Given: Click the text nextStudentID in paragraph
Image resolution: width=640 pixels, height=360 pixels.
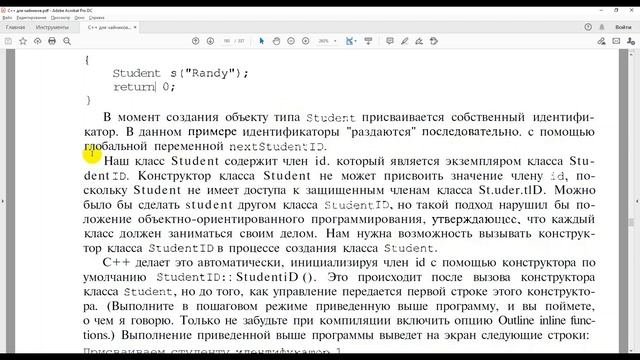Looking at the screenshot, I should point(277,147).
